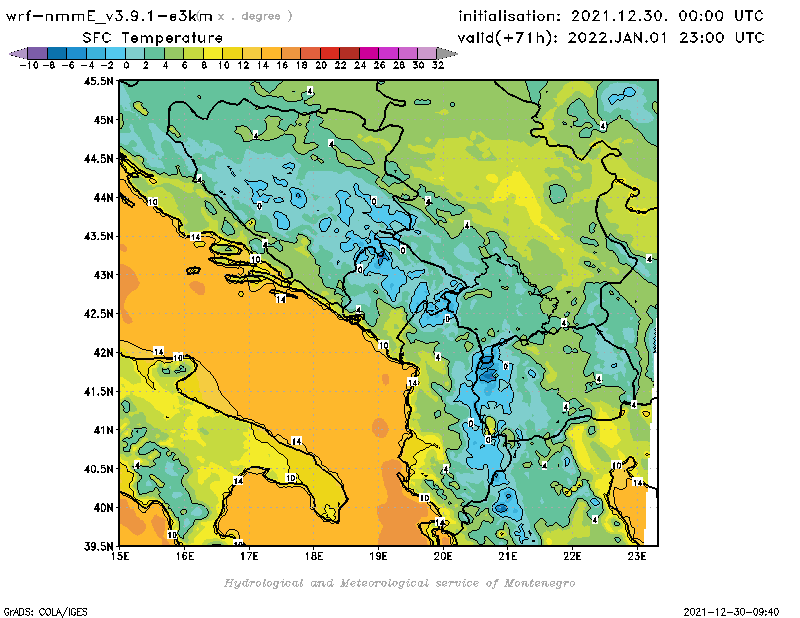Click the 43.5N latitude label
This screenshot has width=800, height=618.
click(98, 236)
